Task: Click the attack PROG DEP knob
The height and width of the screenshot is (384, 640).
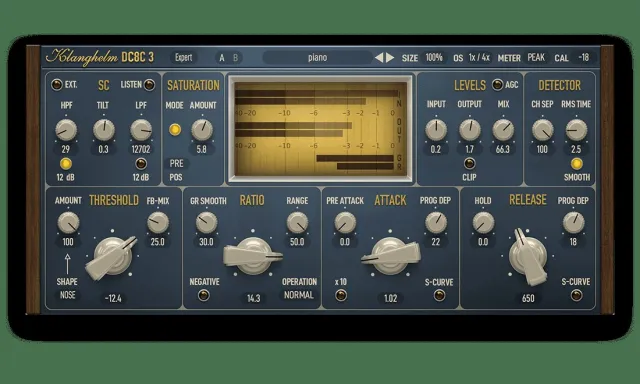Action: coord(436,222)
